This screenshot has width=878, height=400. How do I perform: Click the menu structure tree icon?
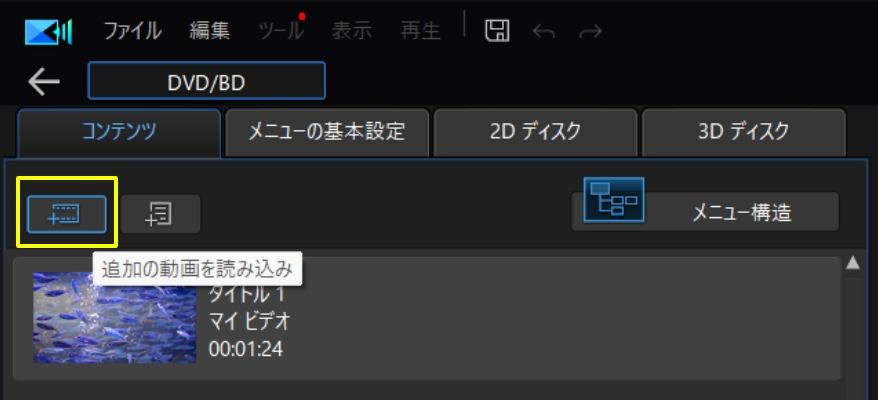[614, 200]
